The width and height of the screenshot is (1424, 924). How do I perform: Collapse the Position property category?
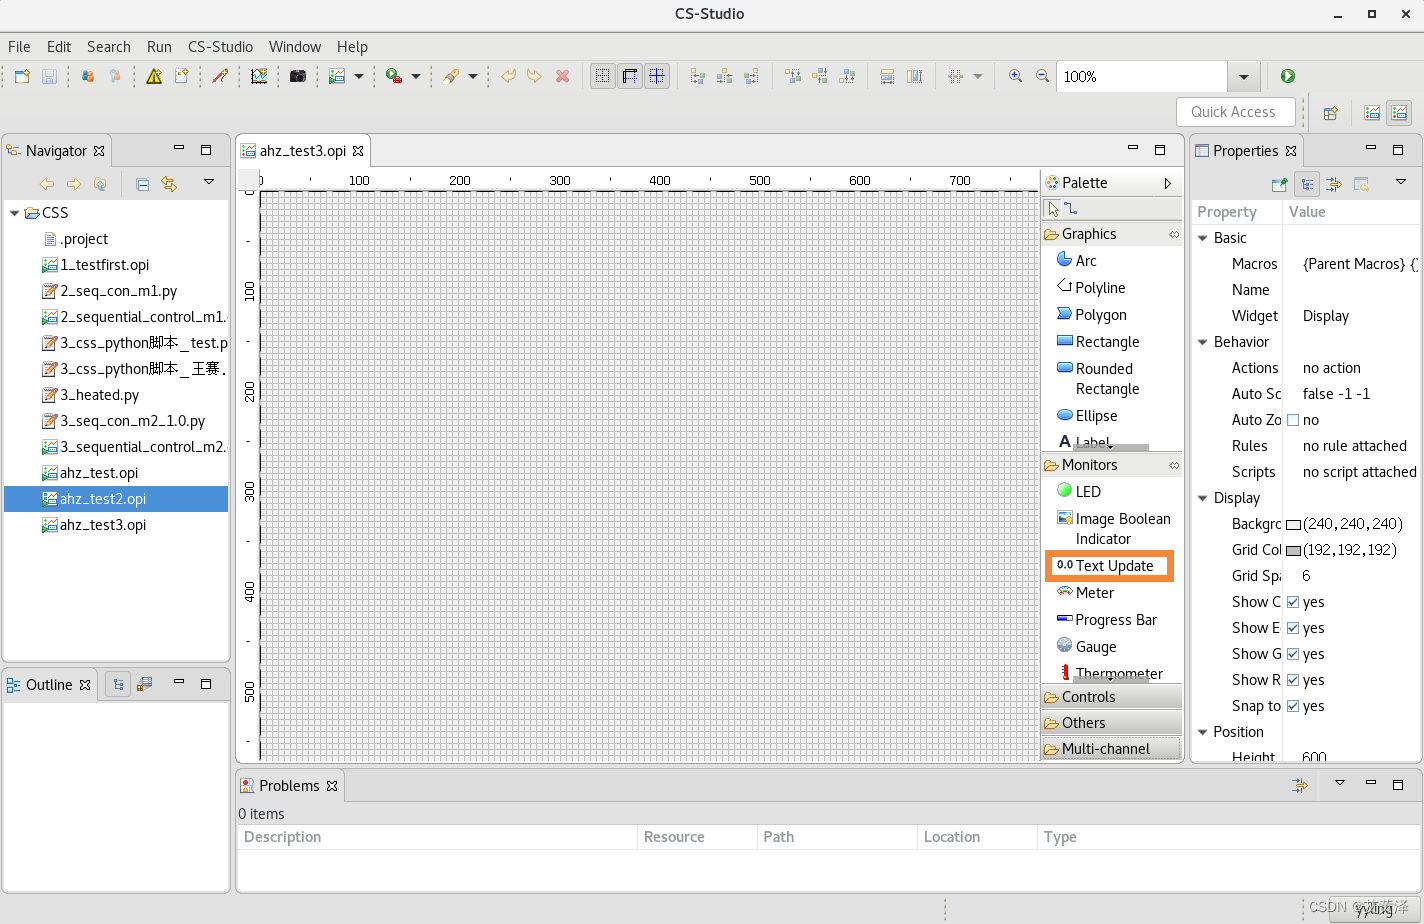(x=1203, y=732)
